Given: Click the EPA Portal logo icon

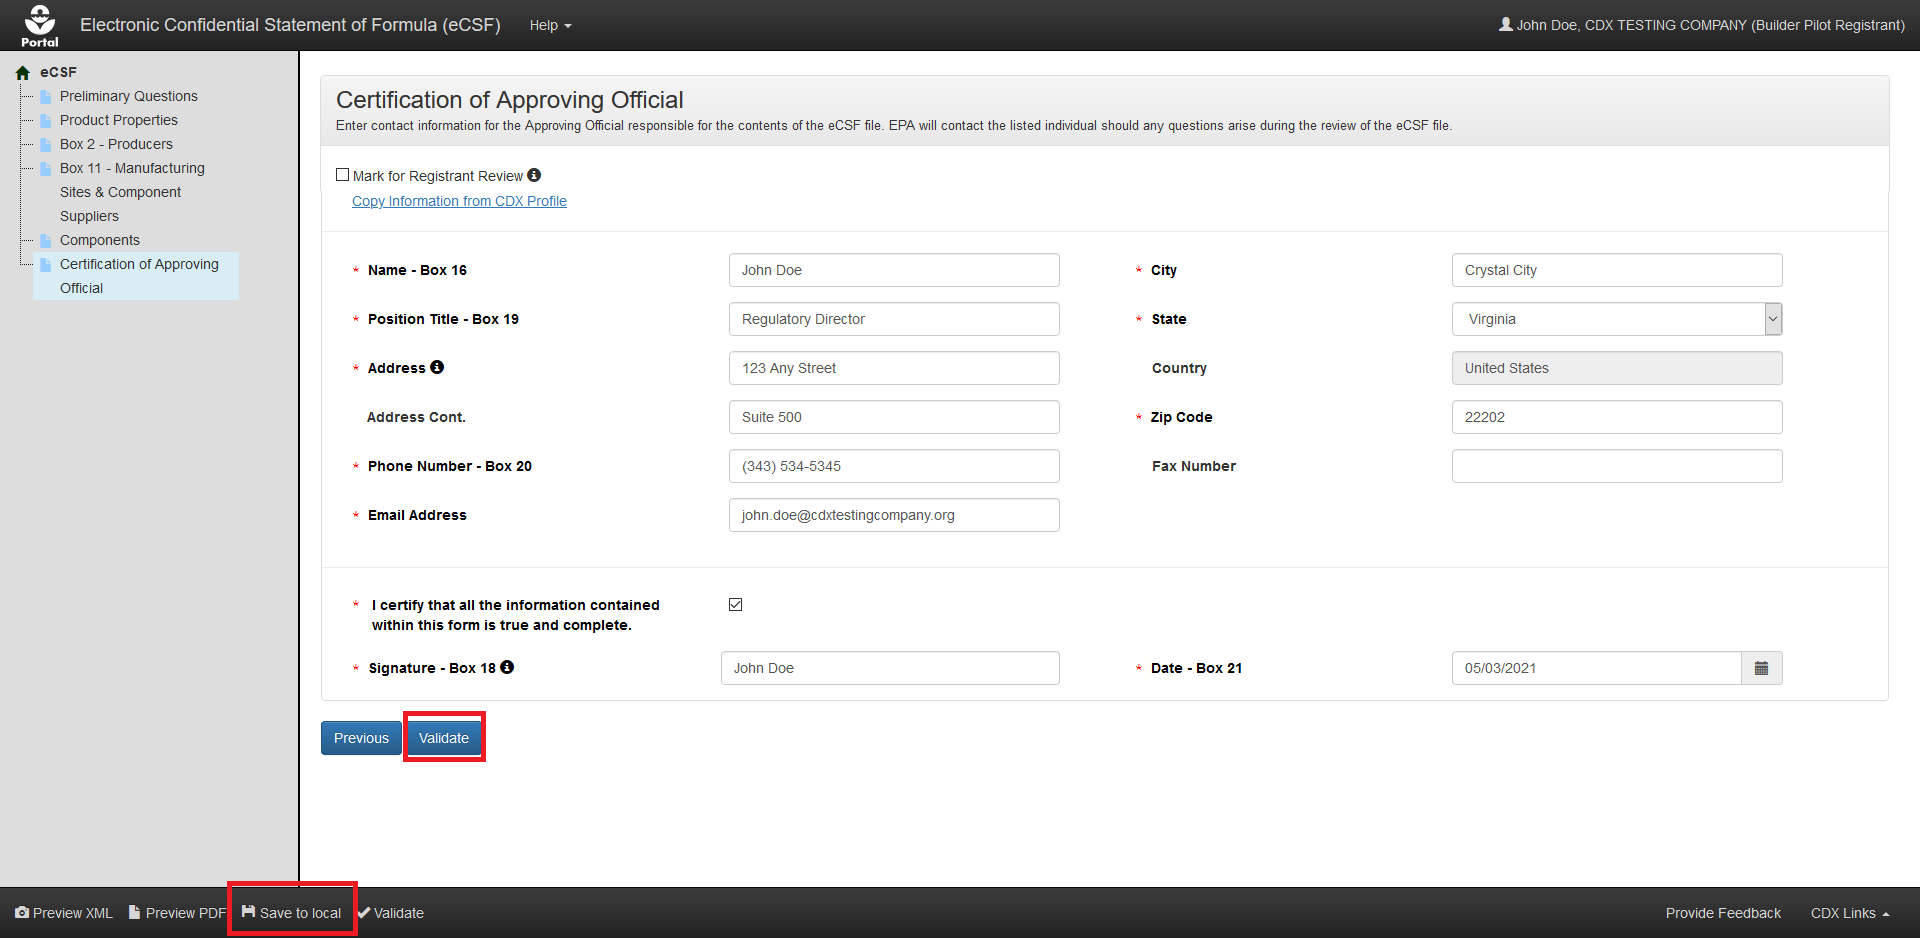Looking at the screenshot, I should point(40,25).
